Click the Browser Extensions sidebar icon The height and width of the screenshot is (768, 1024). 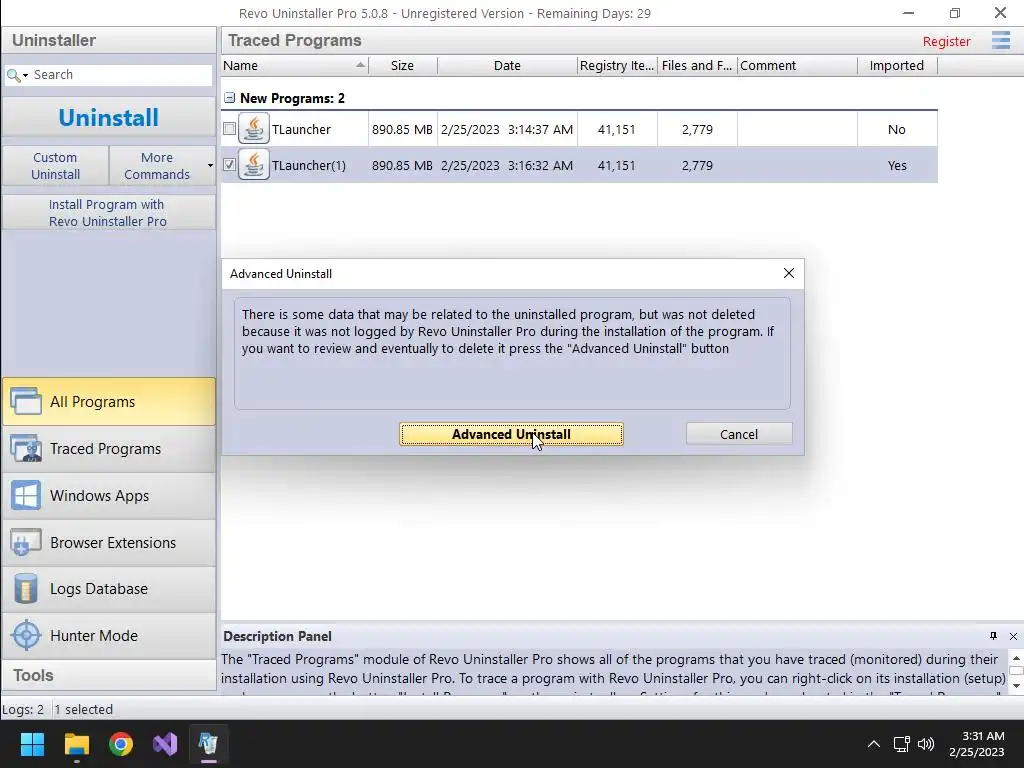[x=26, y=542]
